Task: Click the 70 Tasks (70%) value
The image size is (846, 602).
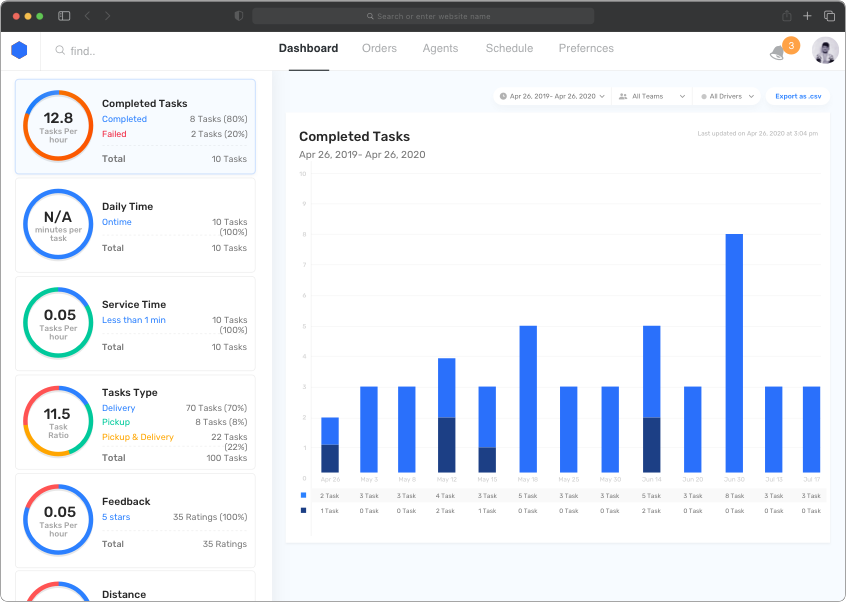Action: pyautogui.click(x=216, y=408)
